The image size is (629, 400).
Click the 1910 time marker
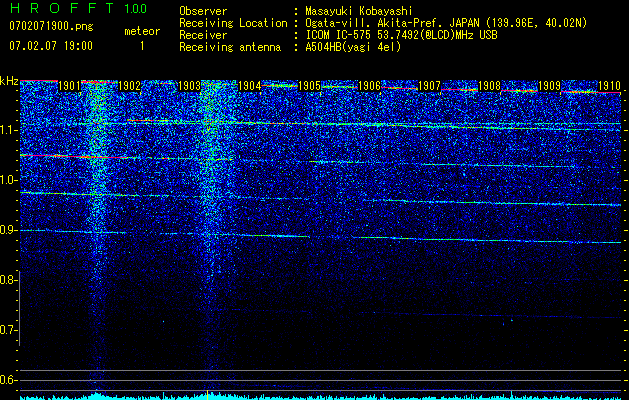click(x=610, y=86)
